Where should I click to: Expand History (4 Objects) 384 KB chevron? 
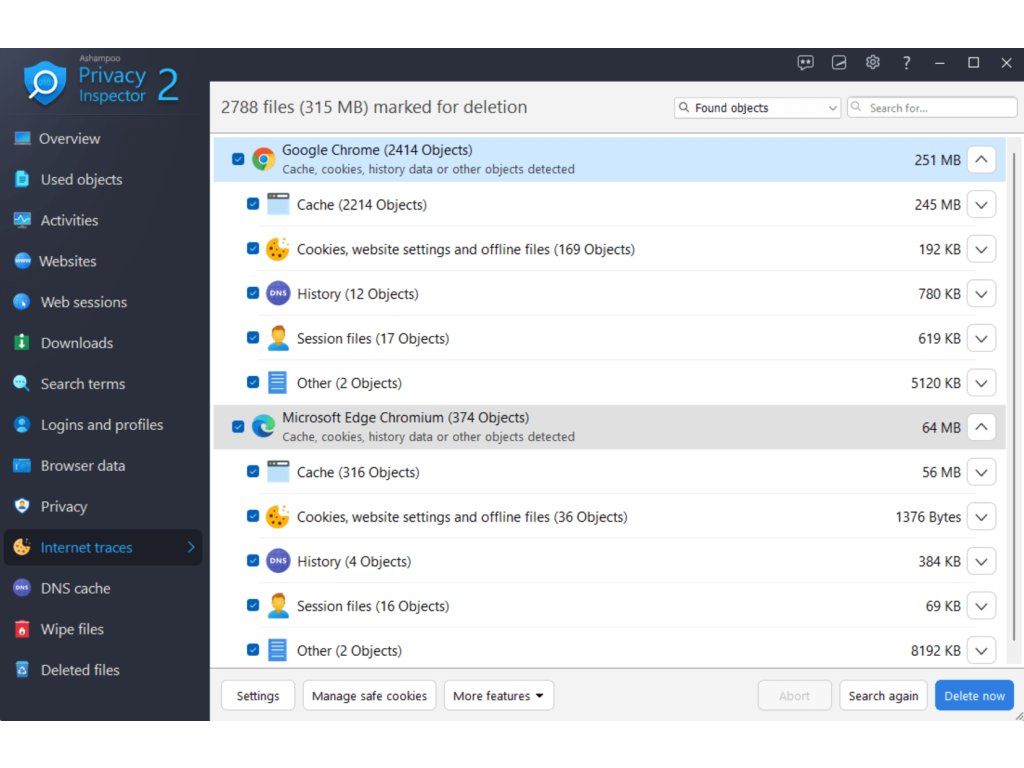tap(981, 562)
